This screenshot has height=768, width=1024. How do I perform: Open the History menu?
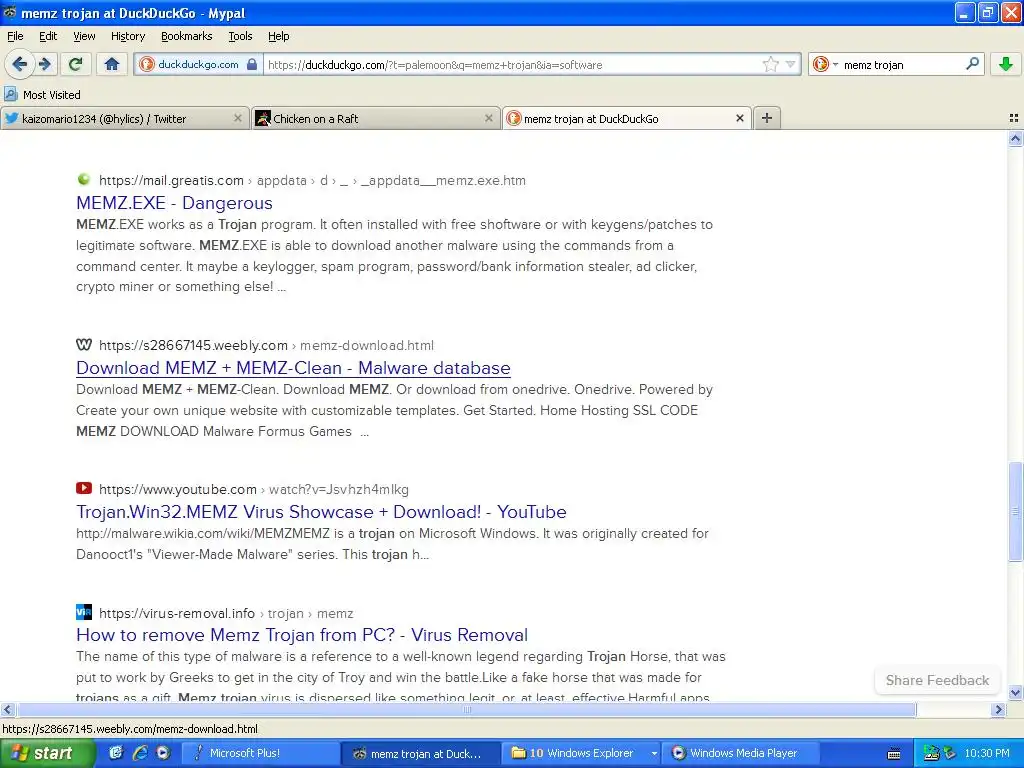click(x=127, y=36)
